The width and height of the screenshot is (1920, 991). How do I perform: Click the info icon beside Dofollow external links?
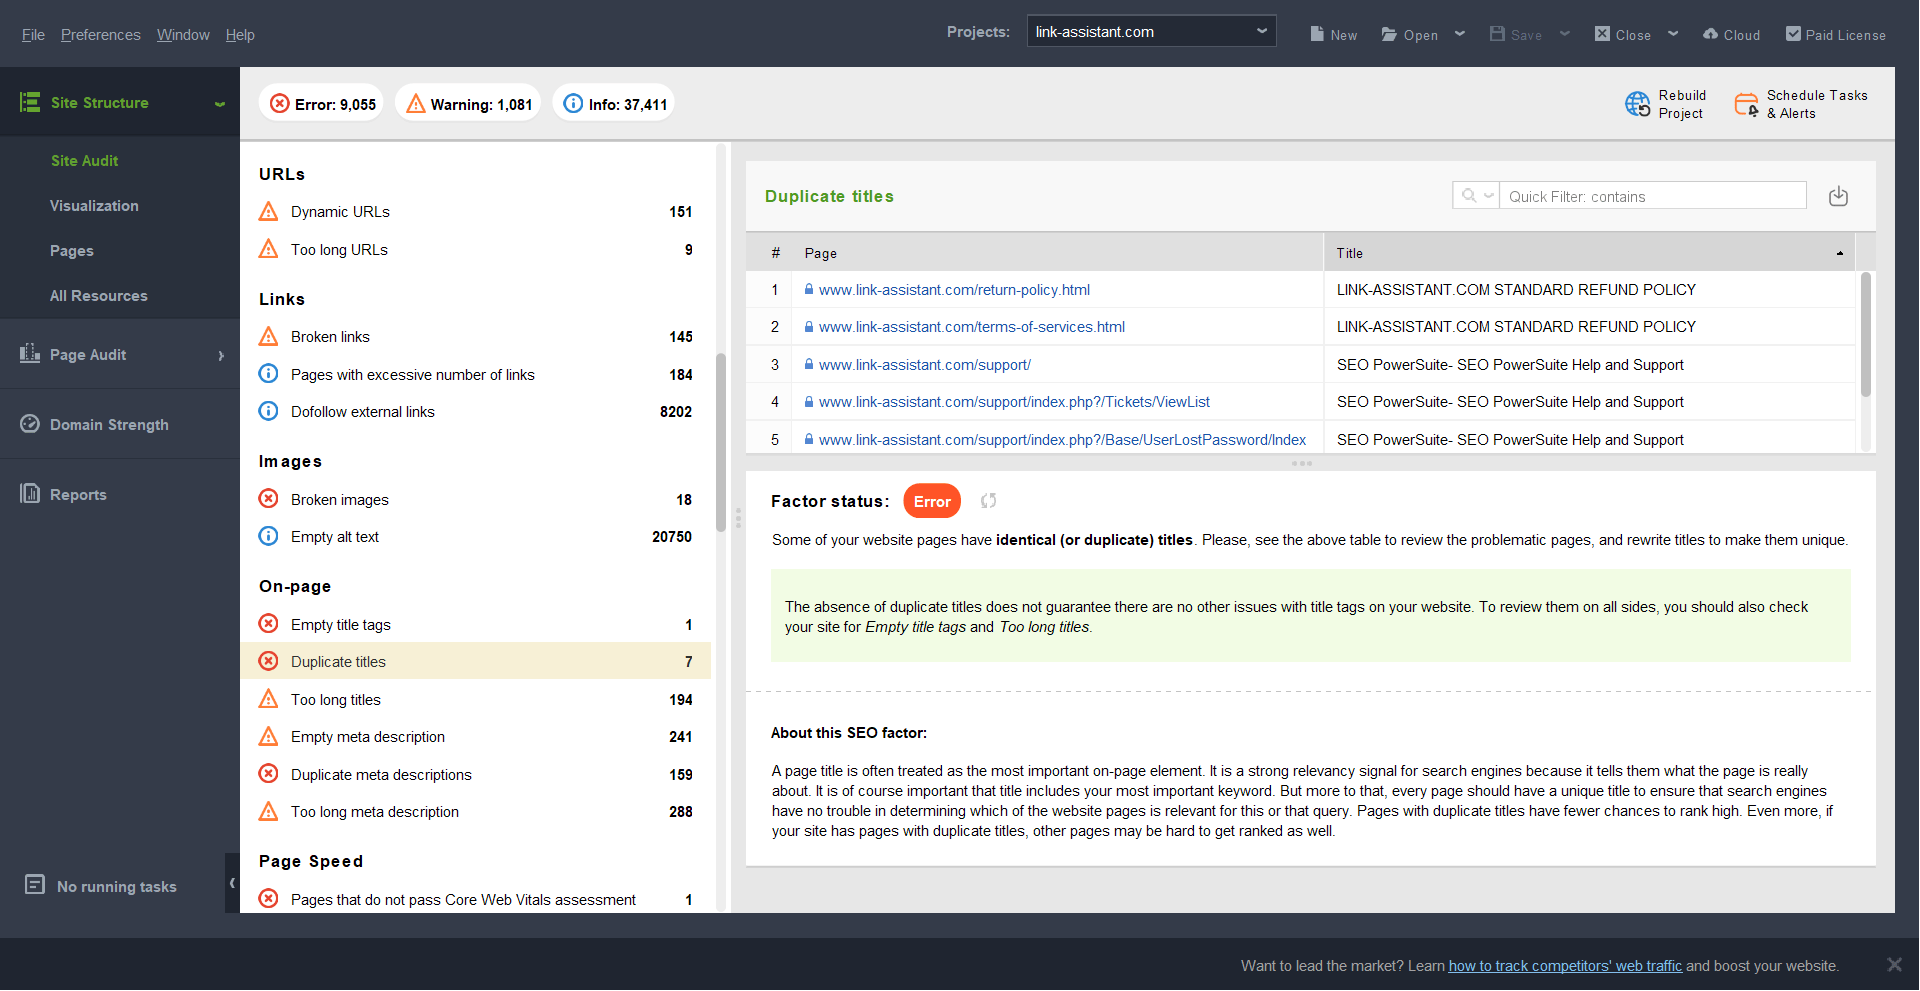[269, 411]
